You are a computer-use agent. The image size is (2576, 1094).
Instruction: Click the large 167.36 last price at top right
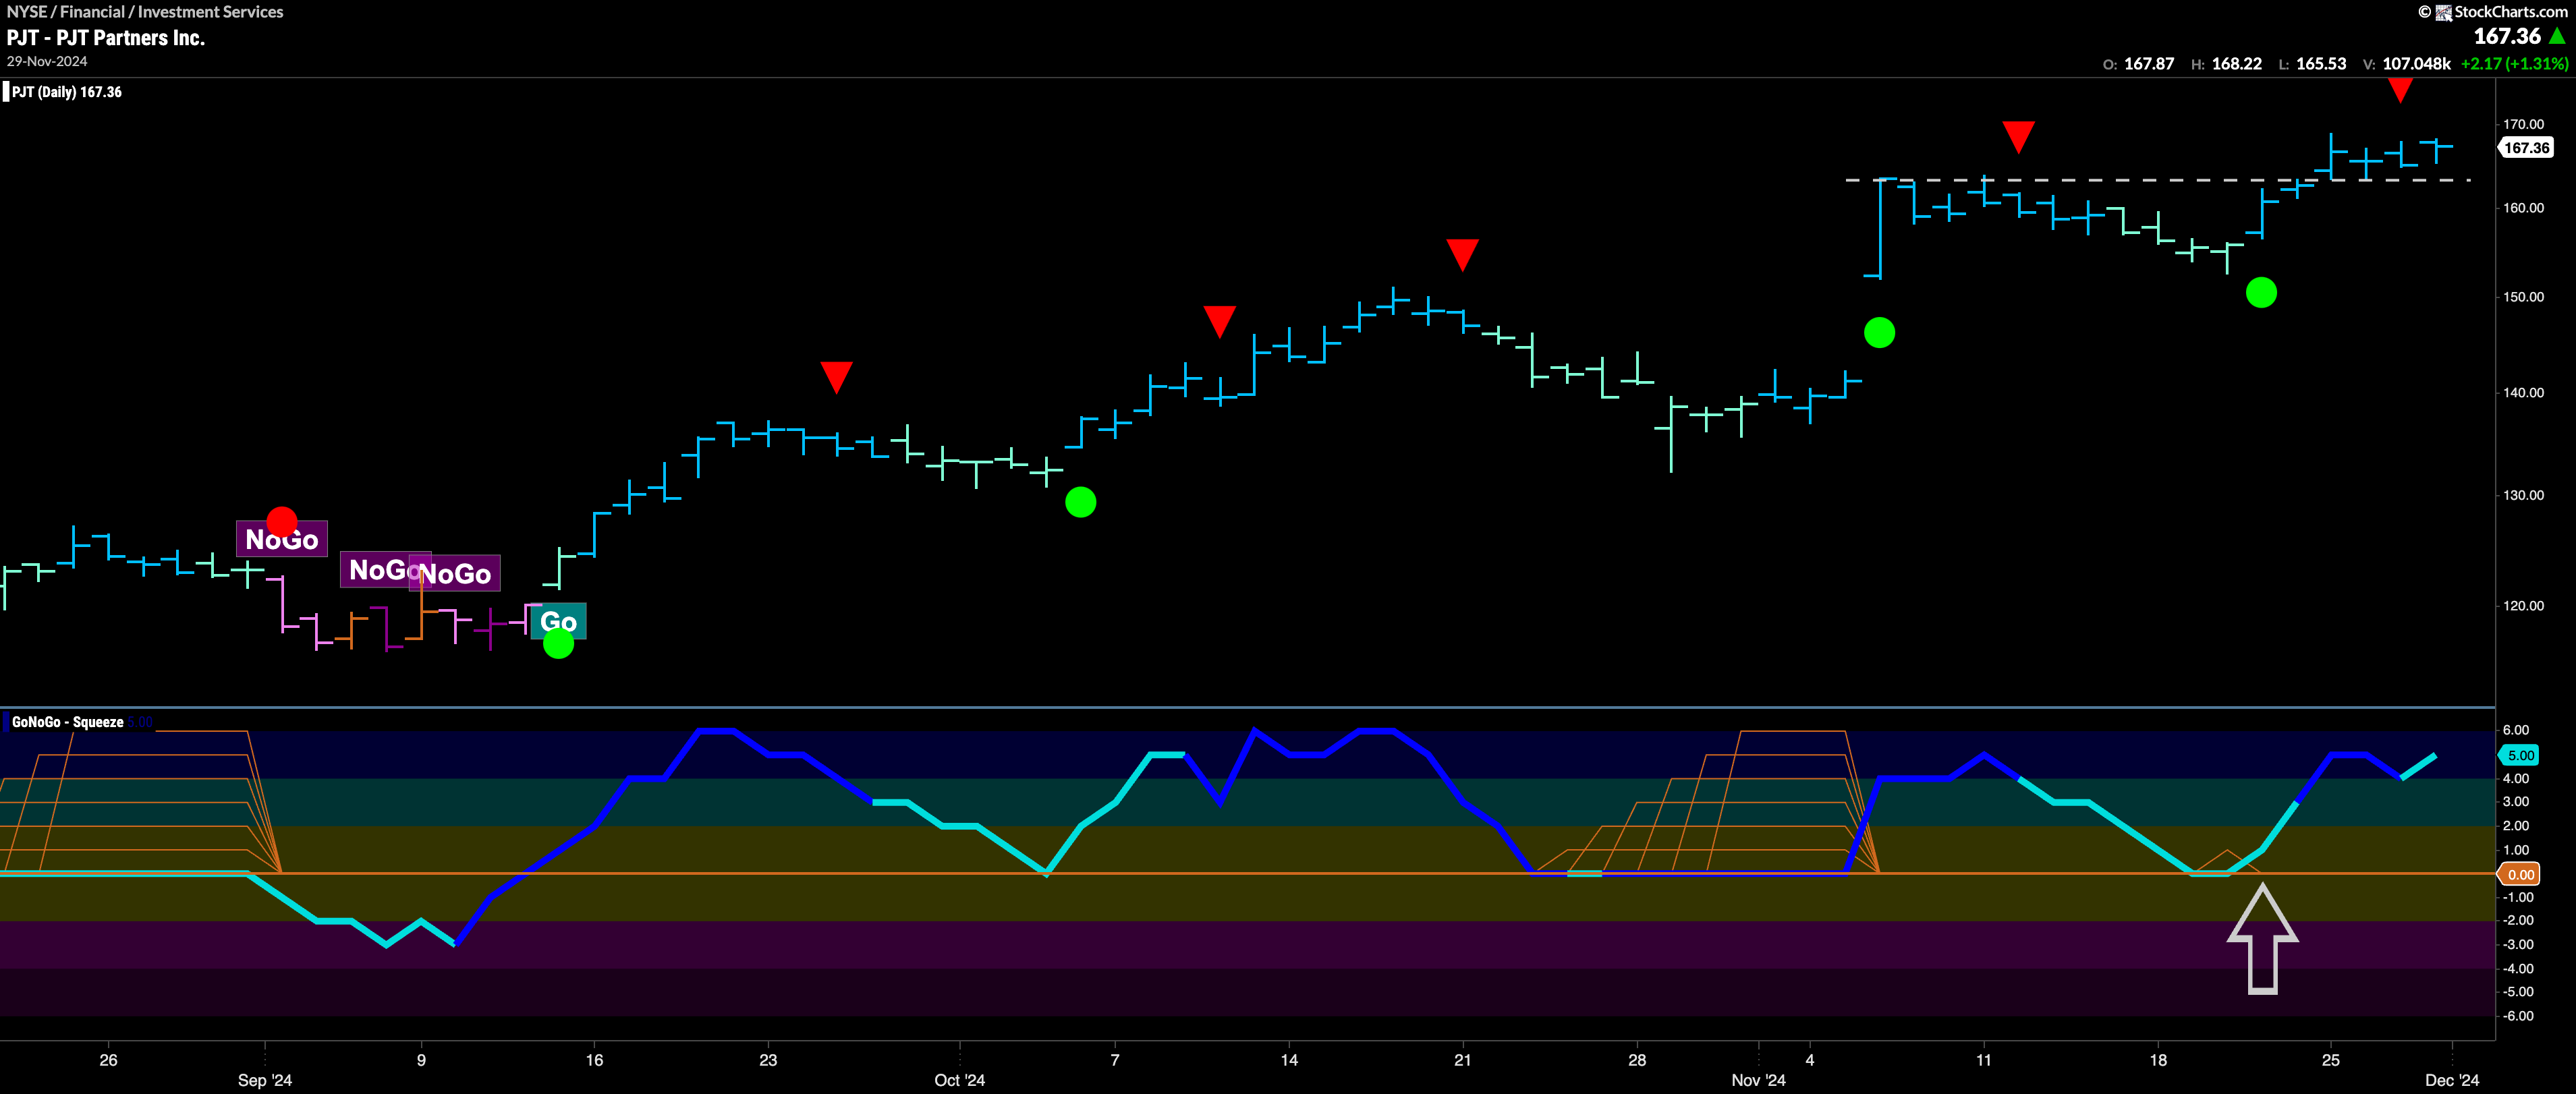[2507, 36]
